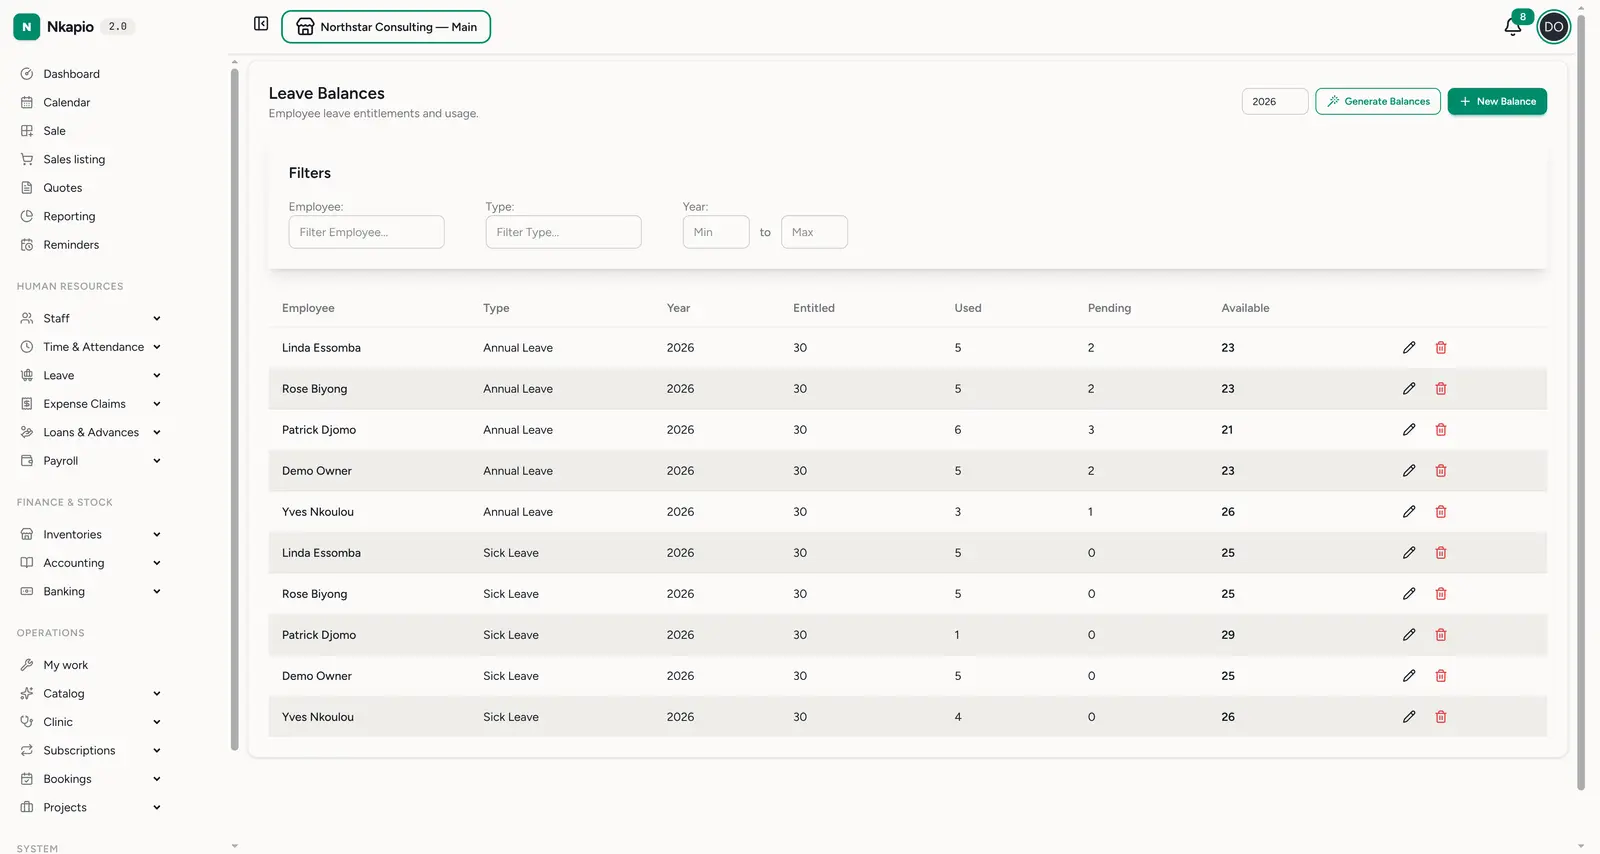Expand the Leave submenu
The image size is (1600, 854).
click(90, 375)
